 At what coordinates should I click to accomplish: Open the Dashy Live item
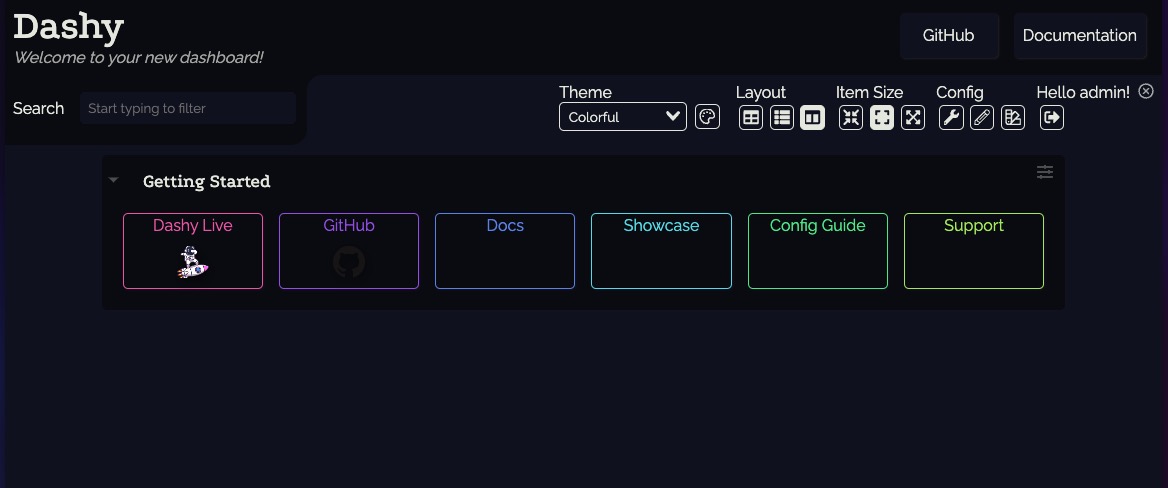coord(193,251)
